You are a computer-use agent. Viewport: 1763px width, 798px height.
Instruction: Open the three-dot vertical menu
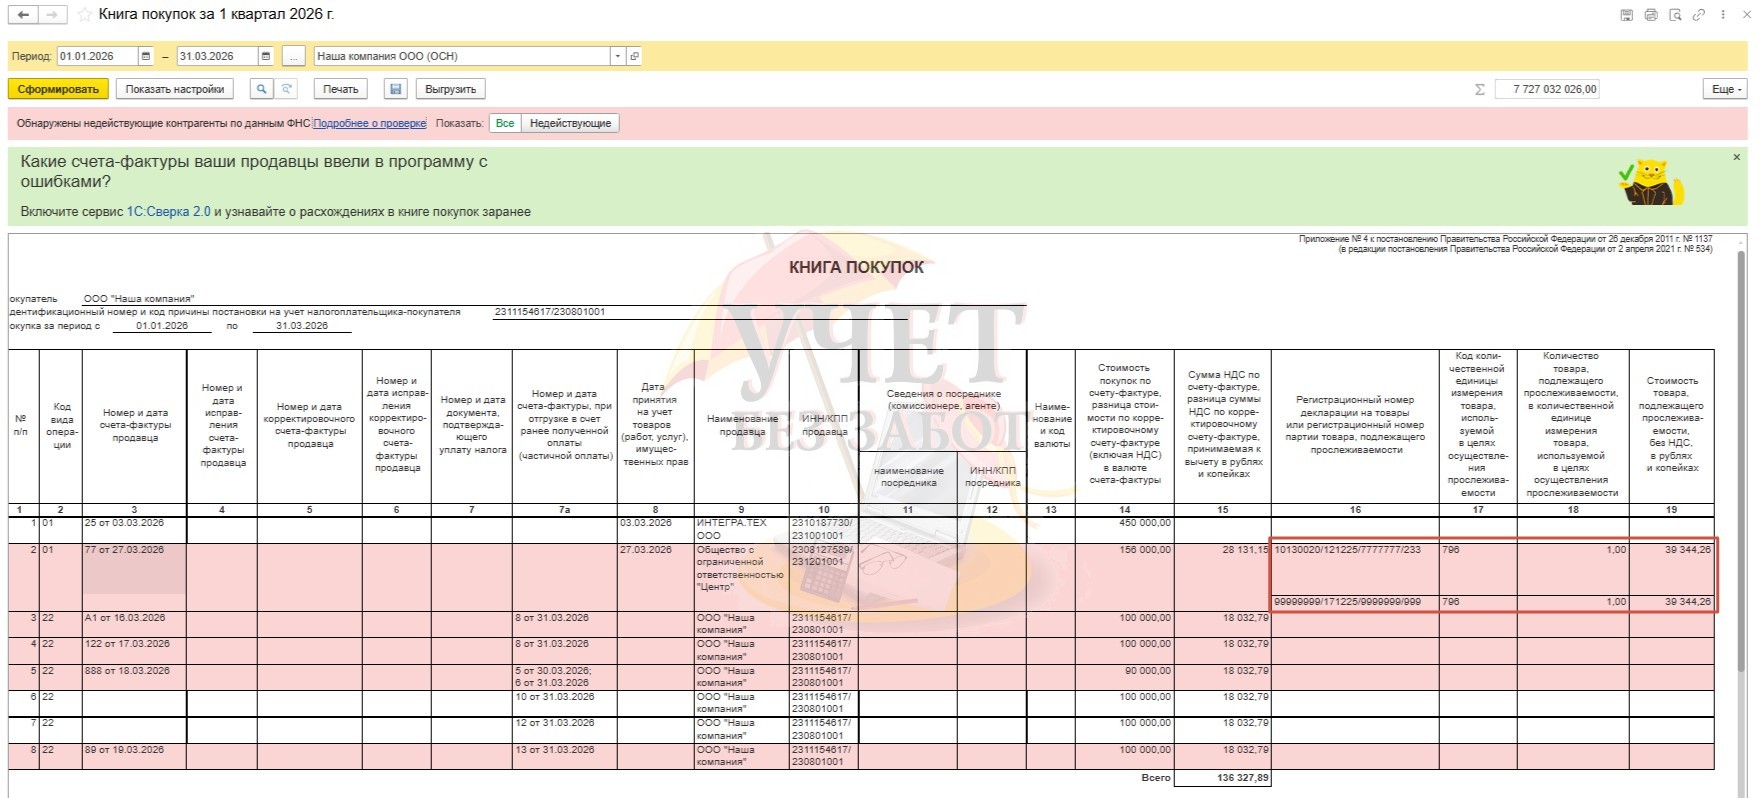pos(1723,15)
